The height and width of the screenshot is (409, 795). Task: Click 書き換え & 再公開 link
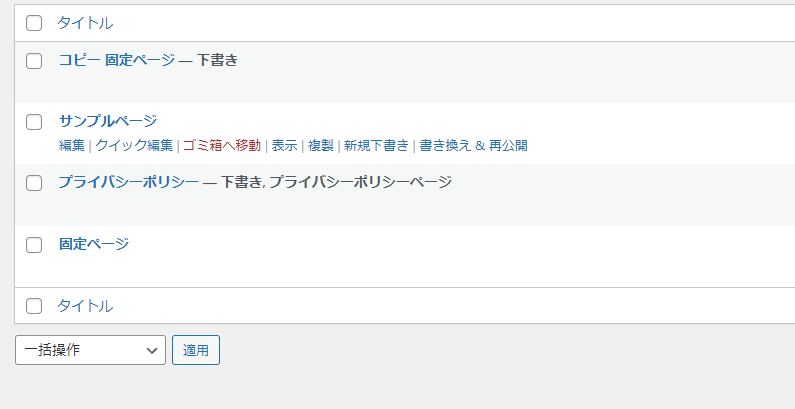tap(474, 145)
